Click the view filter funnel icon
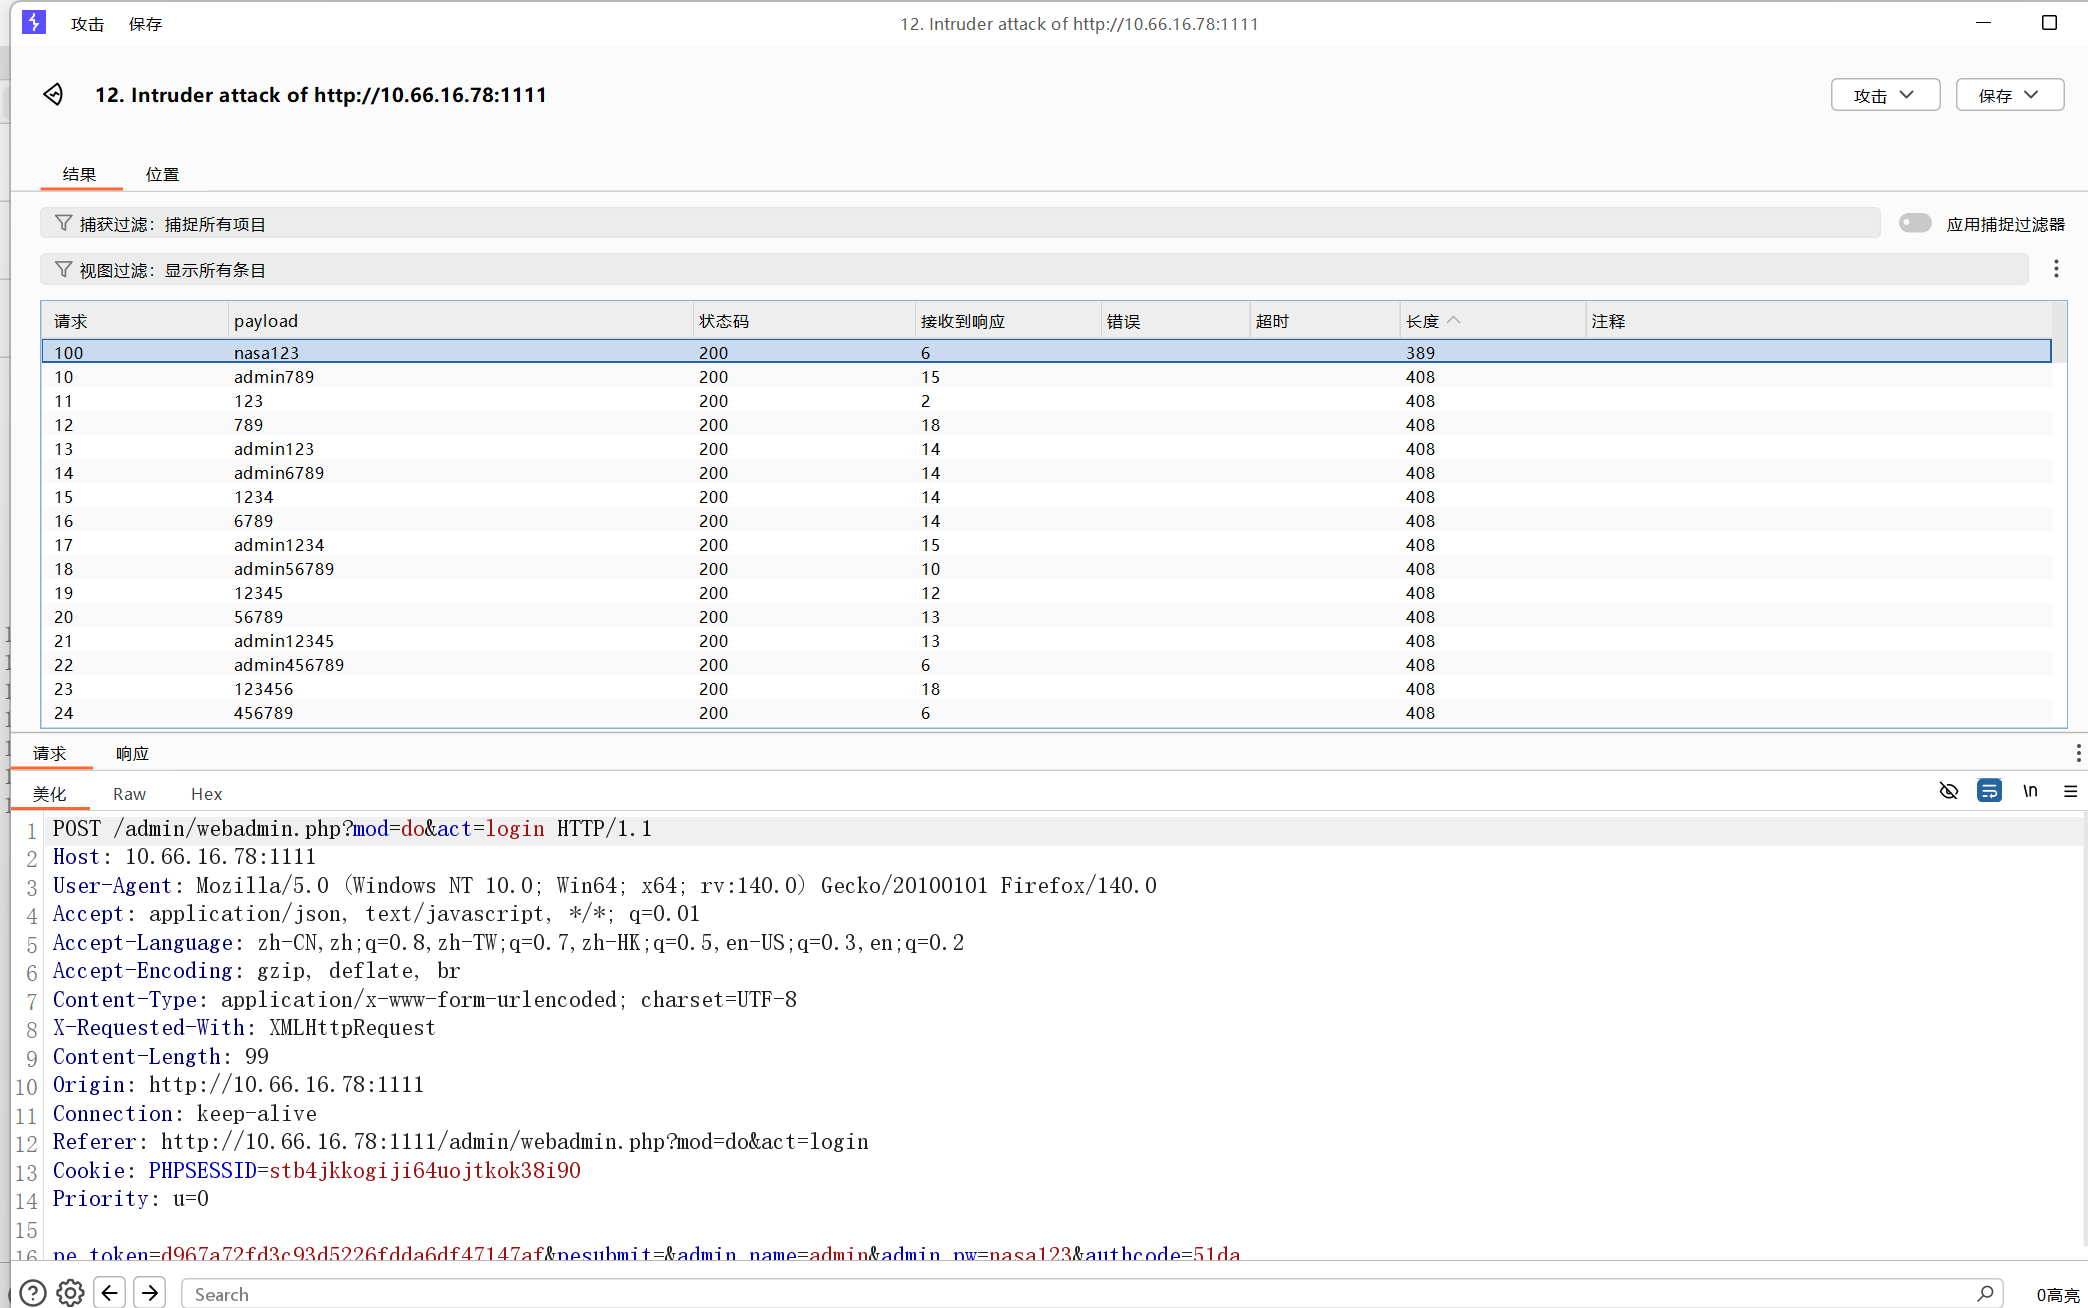 coord(63,269)
